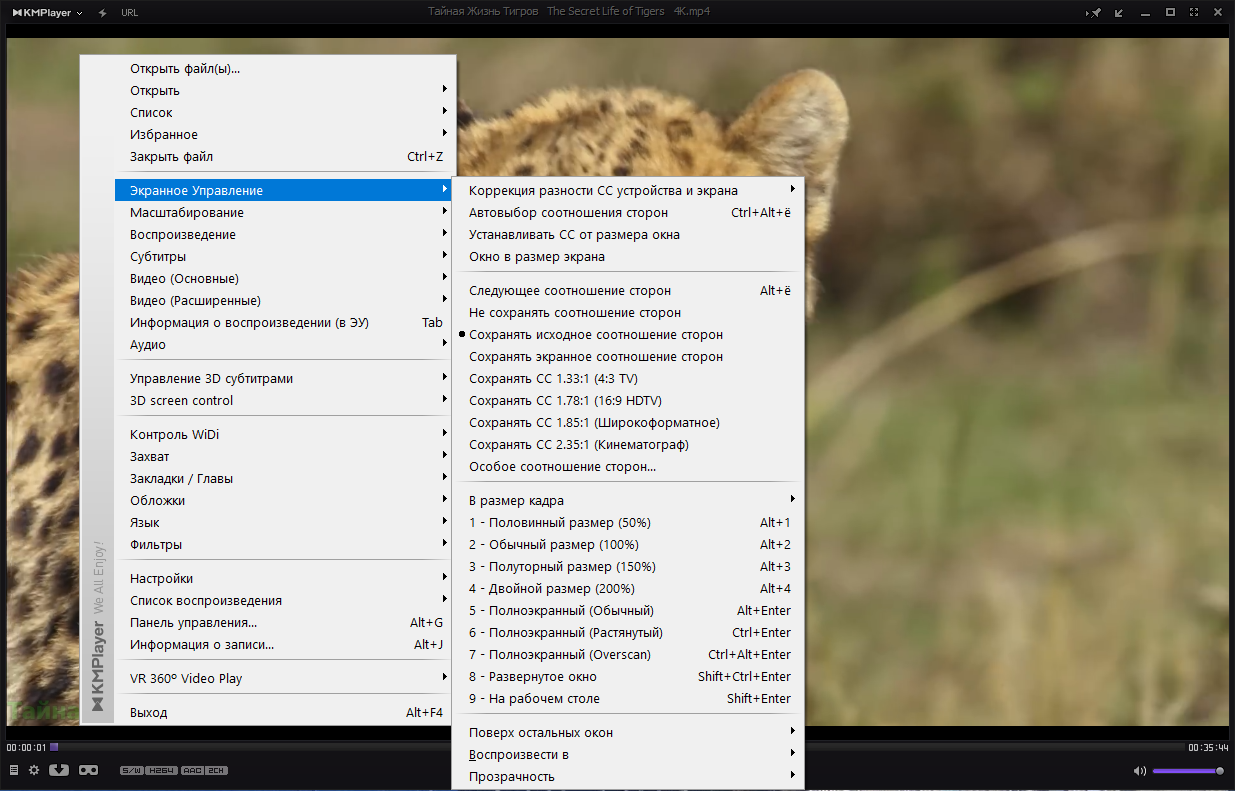The image size is (1235, 791).
Task: Toggle the fullscreen corners icon
Action: 1194,13
